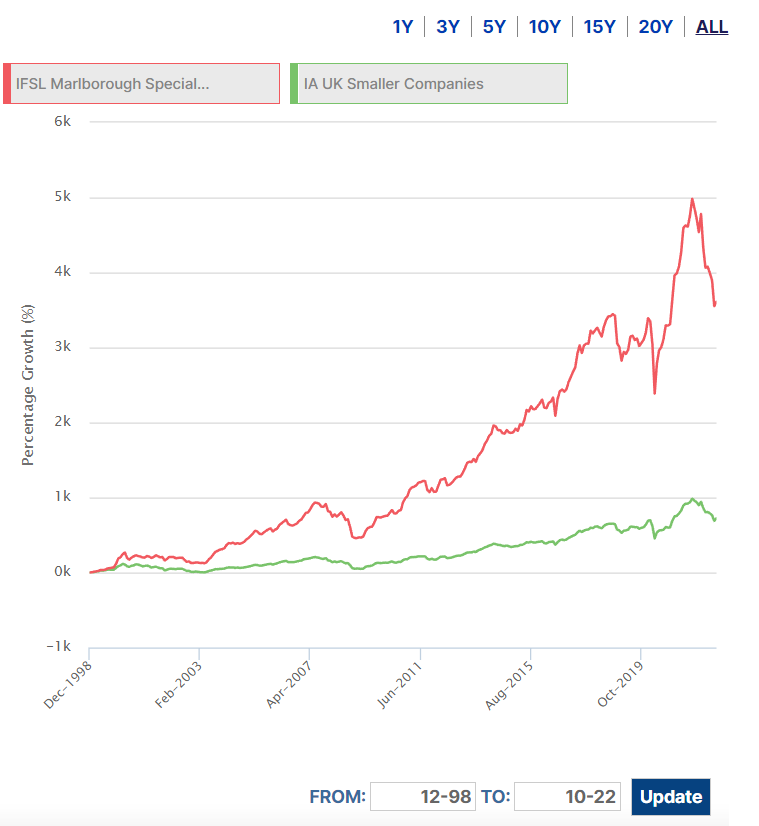This screenshot has height=826, width=759.
Task: Click the red line's sharp dip near 2.4k
Action: point(655,392)
